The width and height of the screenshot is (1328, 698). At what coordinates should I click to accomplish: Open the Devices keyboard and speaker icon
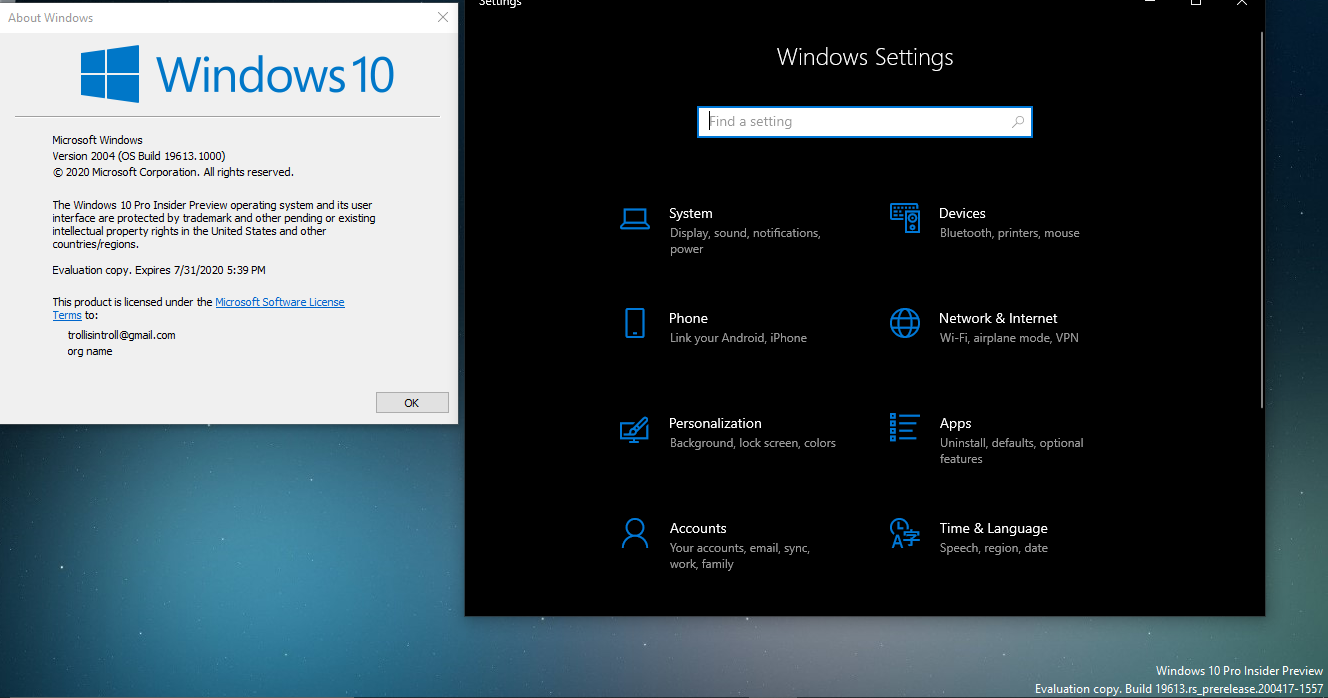pyautogui.click(x=904, y=218)
